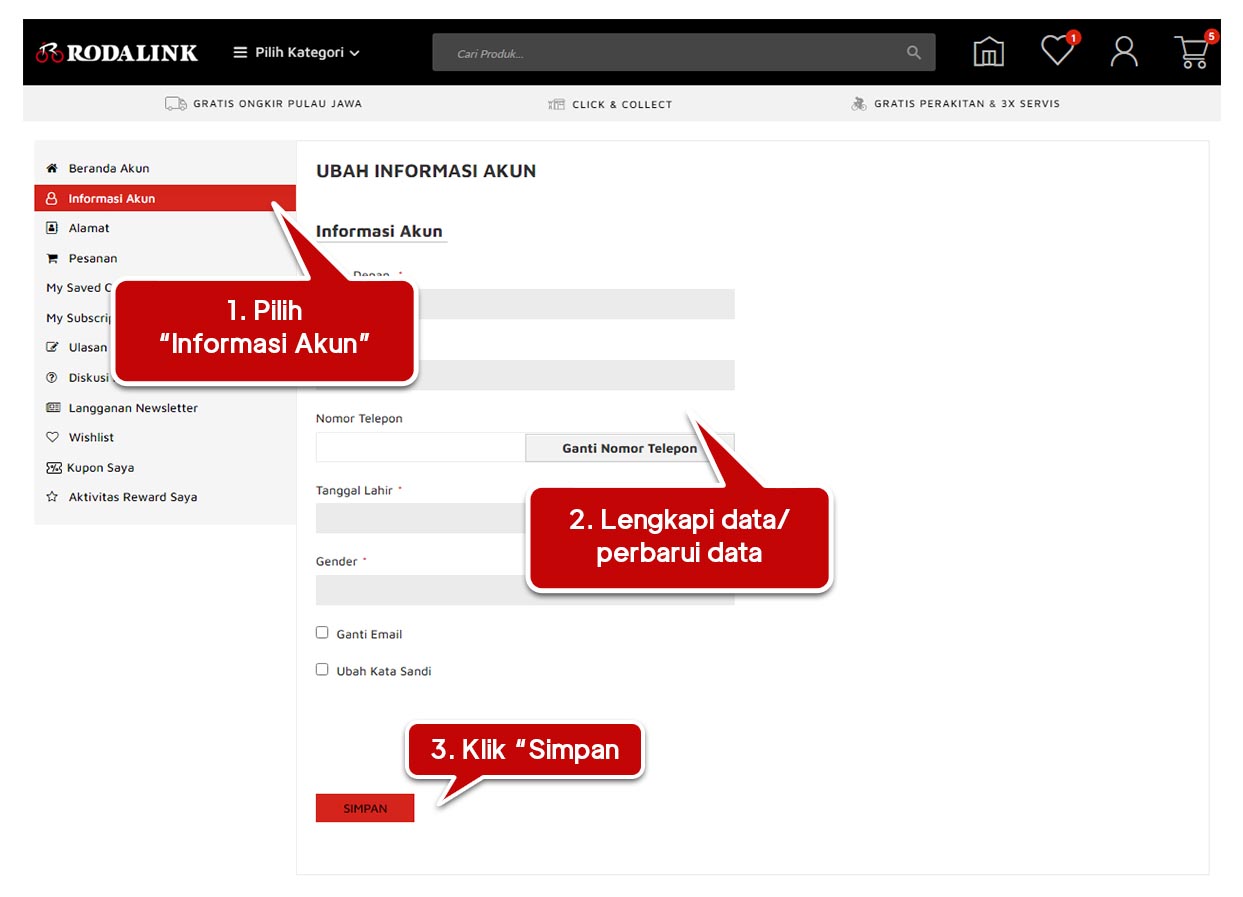1243x897 pixels.
Task: Click the Rodalink logo
Action: [x=117, y=53]
